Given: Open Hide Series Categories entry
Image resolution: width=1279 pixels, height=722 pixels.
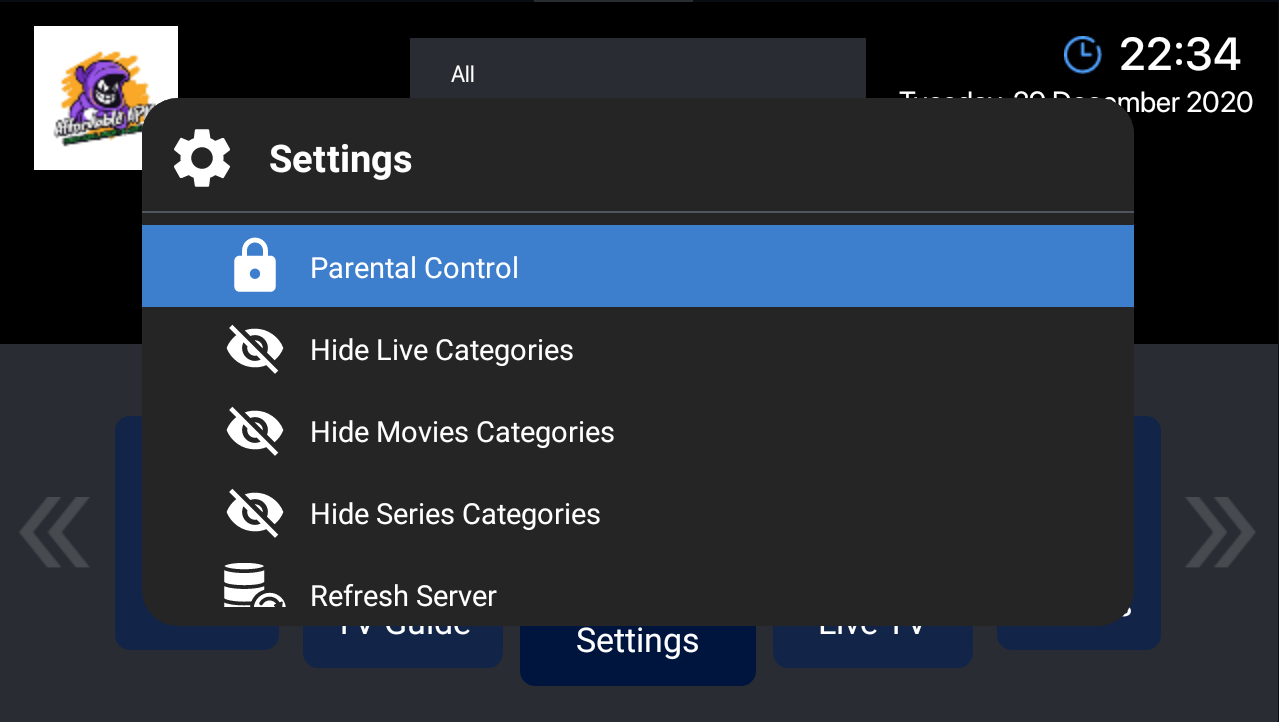Looking at the screenshot, I should click(455, 514).
